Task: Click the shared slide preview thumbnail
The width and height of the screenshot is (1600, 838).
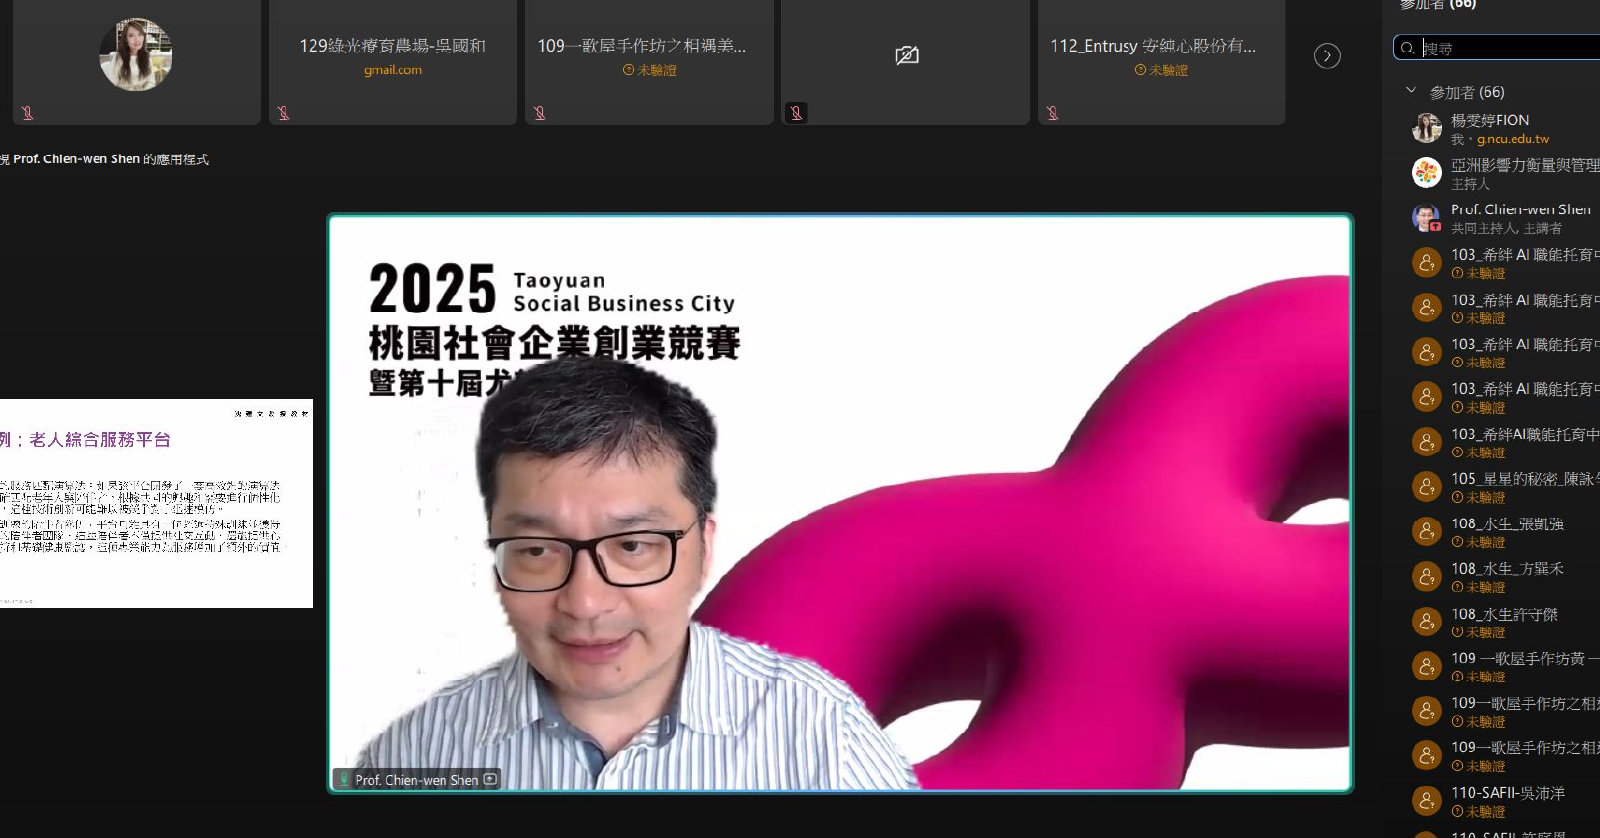Action: pyautogui.click(x=156, y=503)
